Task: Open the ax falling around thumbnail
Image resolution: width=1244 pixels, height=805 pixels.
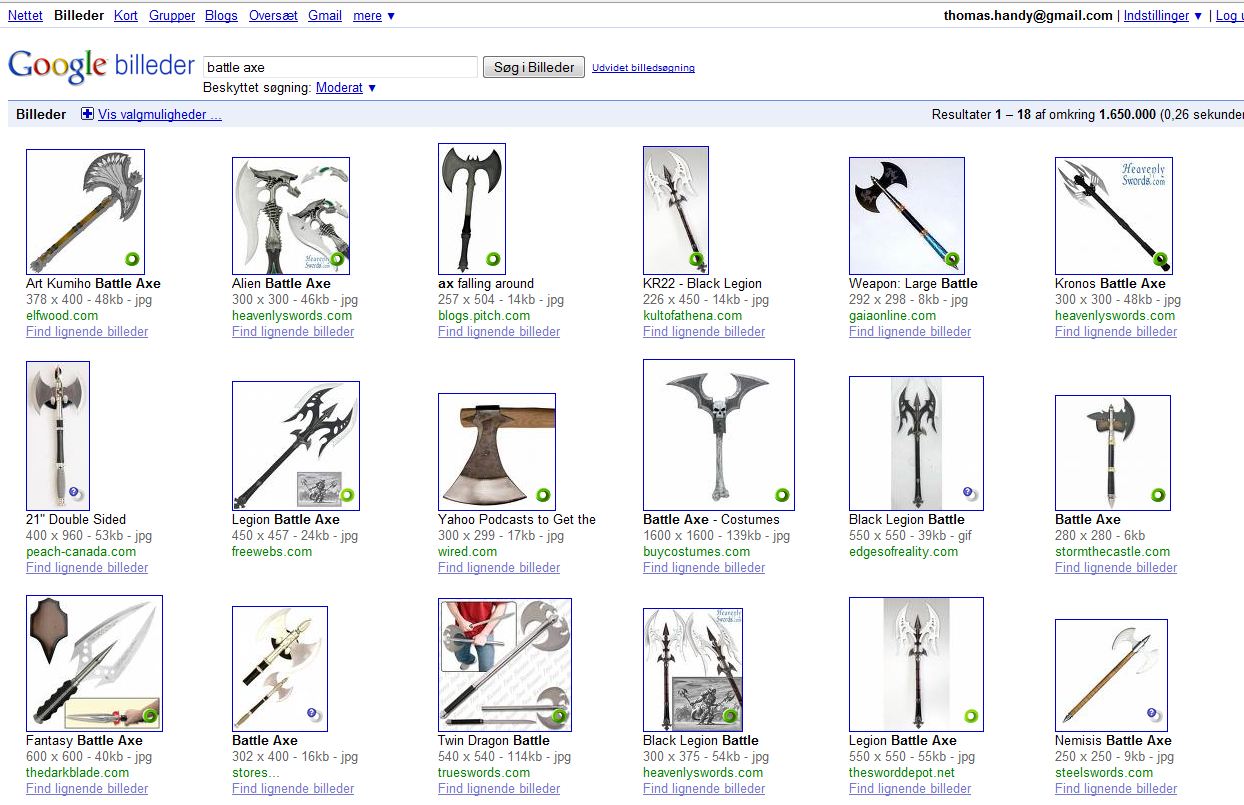Action: coord(472,208)
